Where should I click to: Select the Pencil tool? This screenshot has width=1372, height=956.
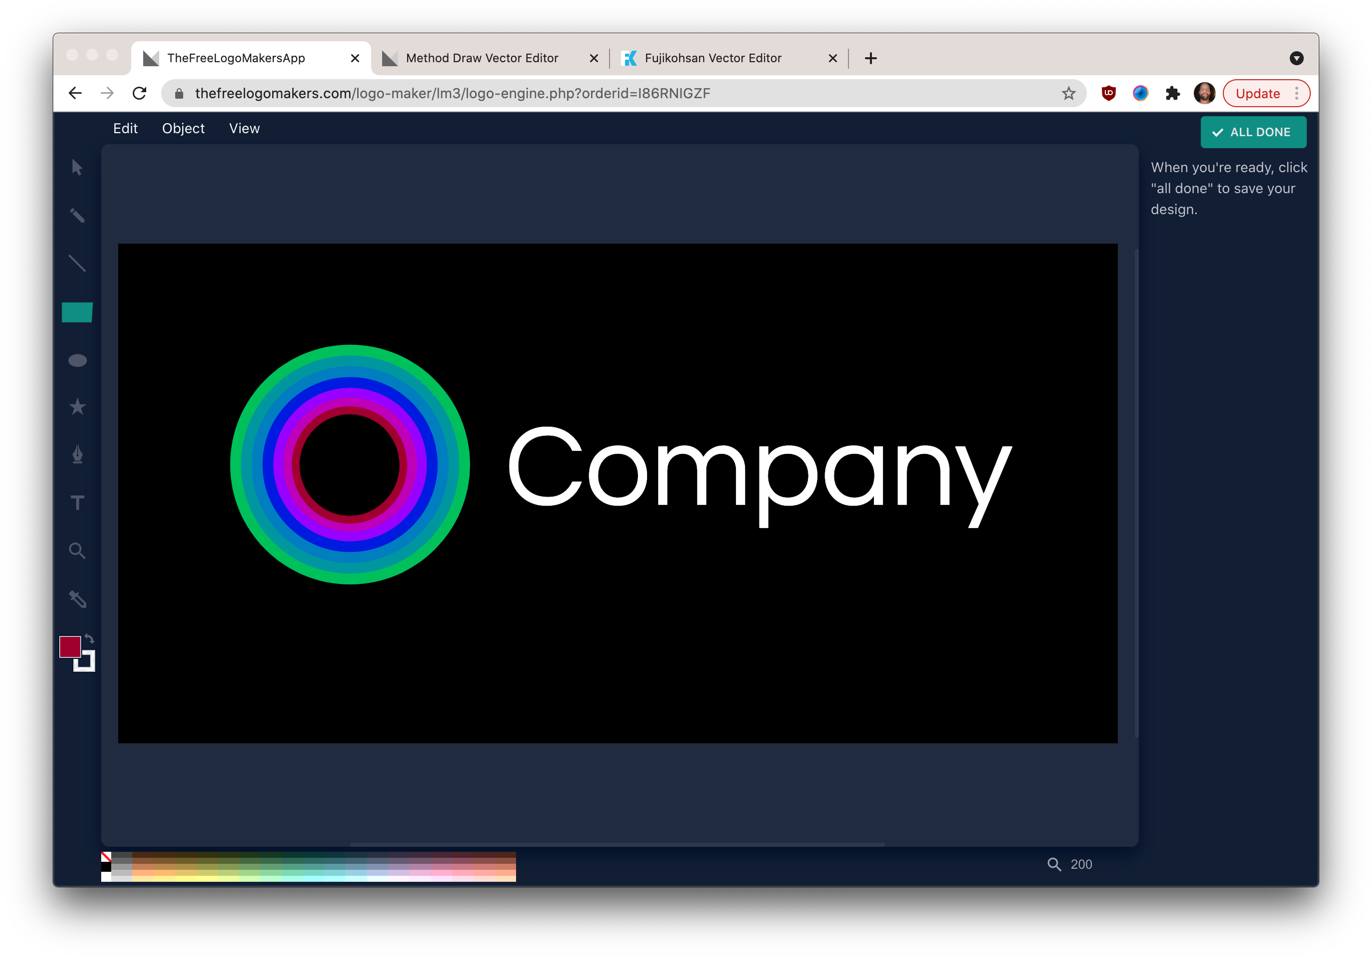(77, 216)
